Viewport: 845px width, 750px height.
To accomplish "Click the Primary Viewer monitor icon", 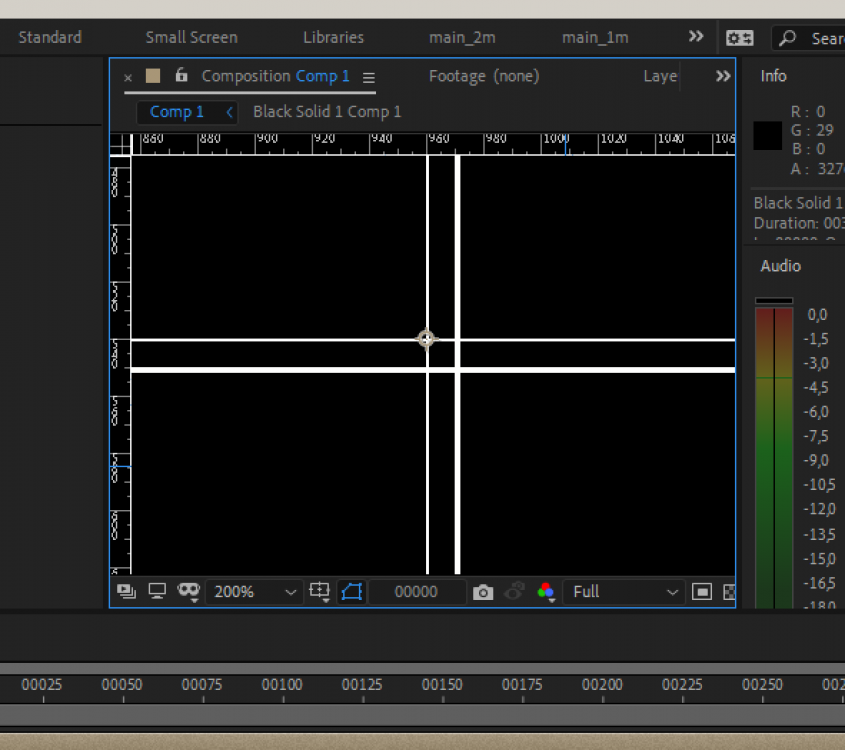I will pyautogui.click(x=157, y=591).
